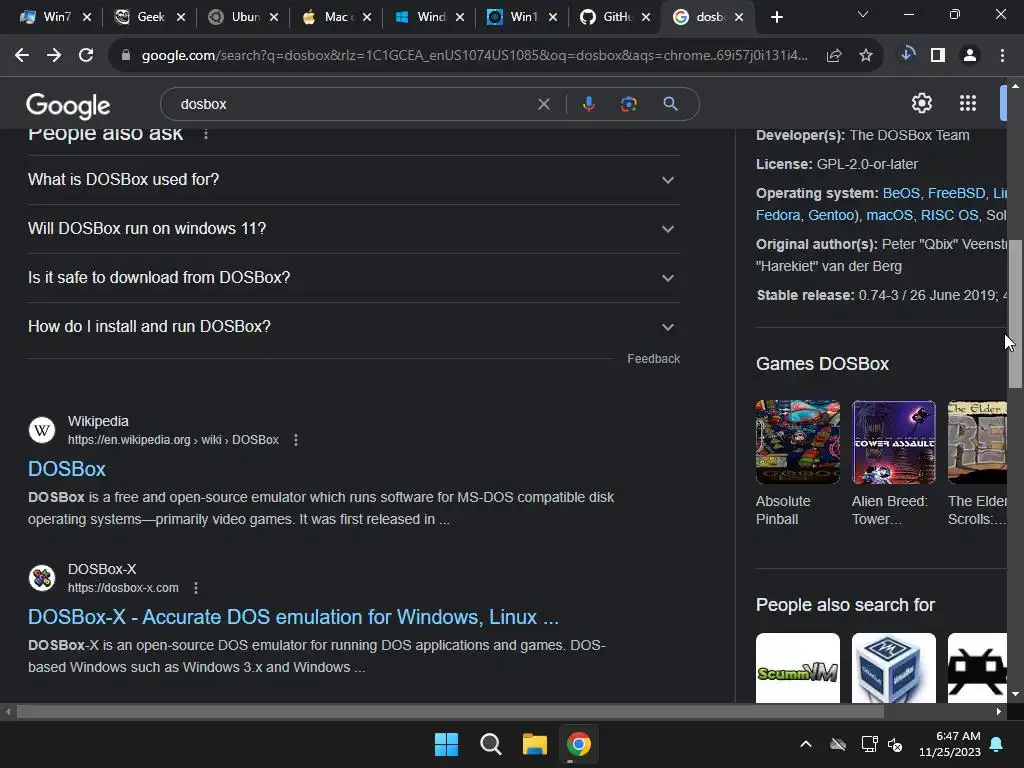
Task: Click the vertical page scrollbar thumb
Action: click(x=1015, y=314)
